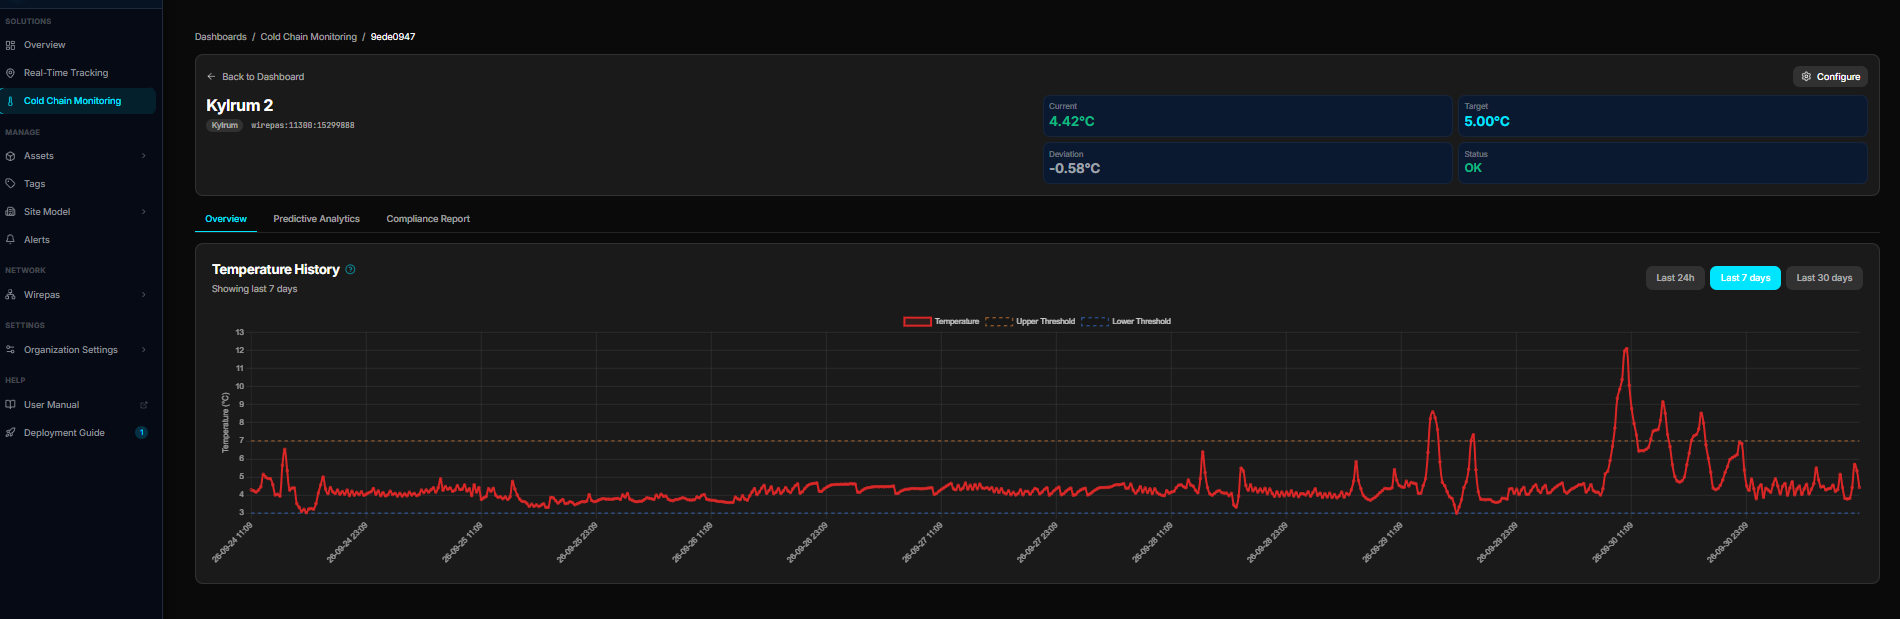The height and width of the screenshot is (619, 1900).
Task: Select Last 24h time range
Action: coord(1675,278)
